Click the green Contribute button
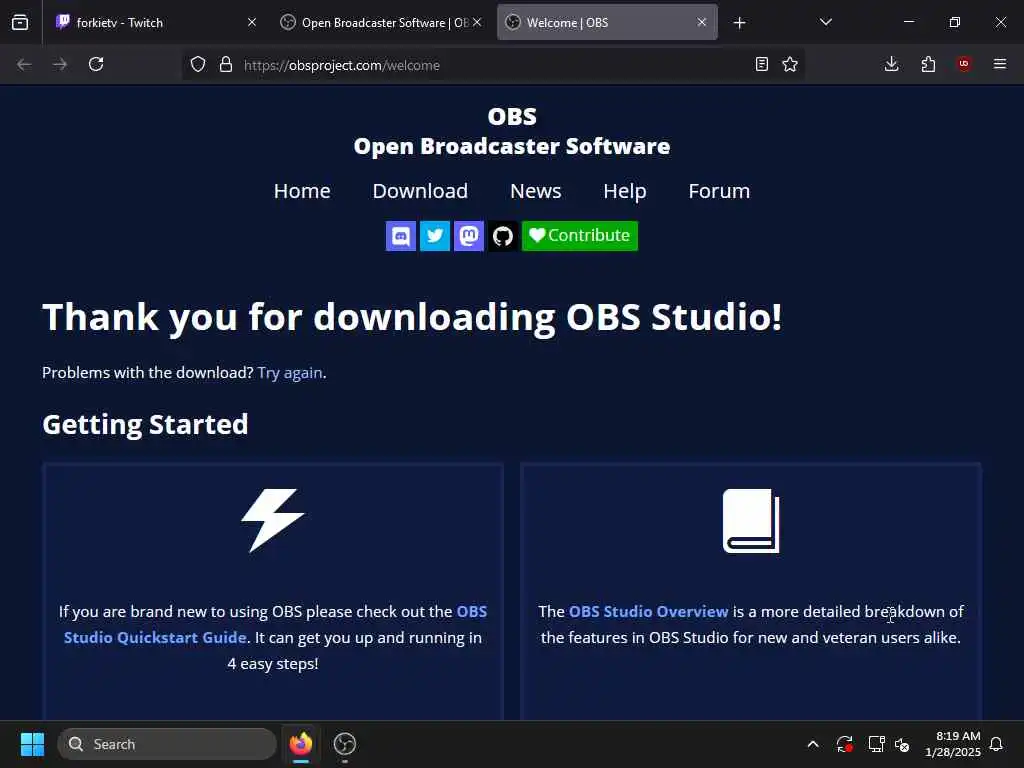The width and height of the screenshot is (1024, 768). [579, 236]
